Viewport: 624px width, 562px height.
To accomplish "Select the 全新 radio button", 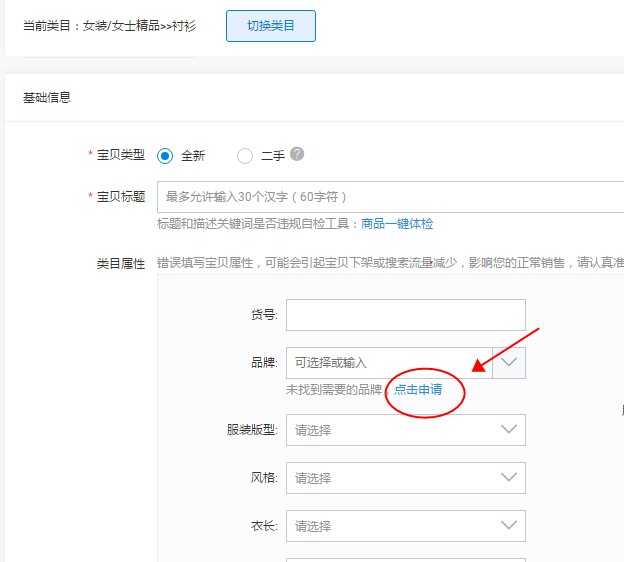I will (165, 156).
